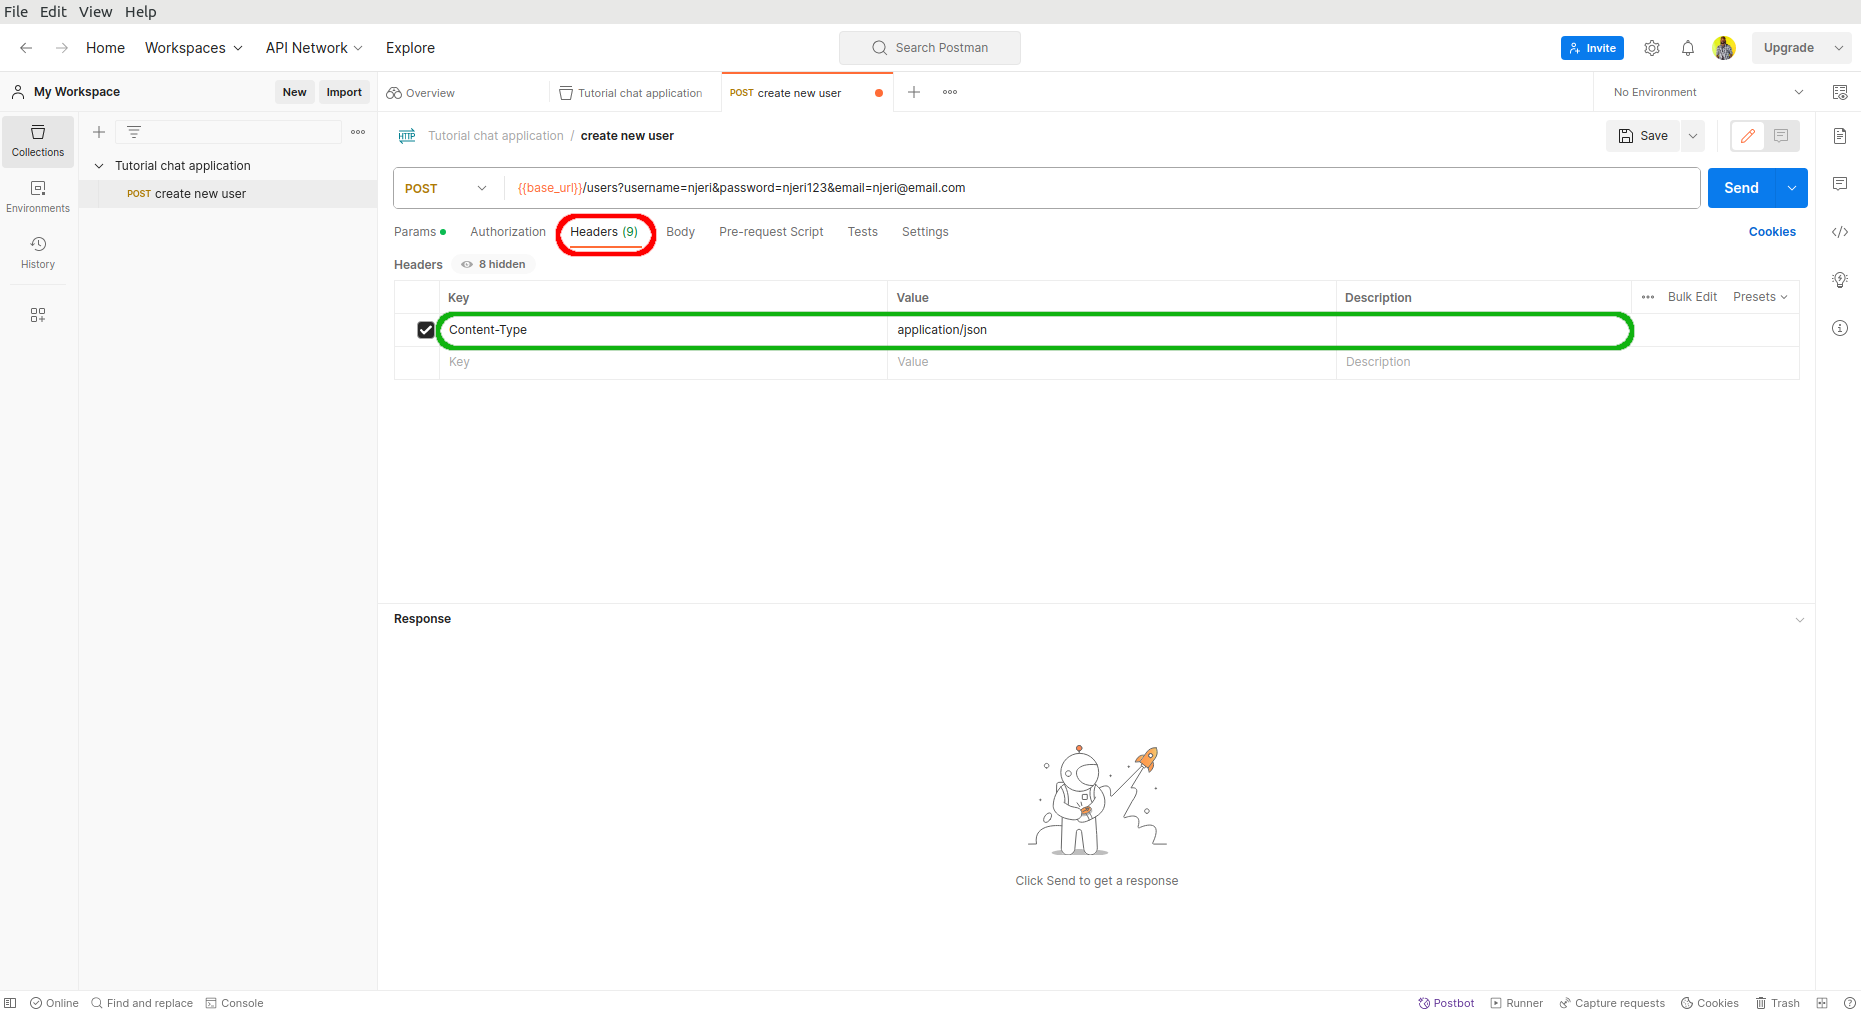Switch to the Body tab
This screenshot has height=1012, width=1861.
[x=680, y=232]
